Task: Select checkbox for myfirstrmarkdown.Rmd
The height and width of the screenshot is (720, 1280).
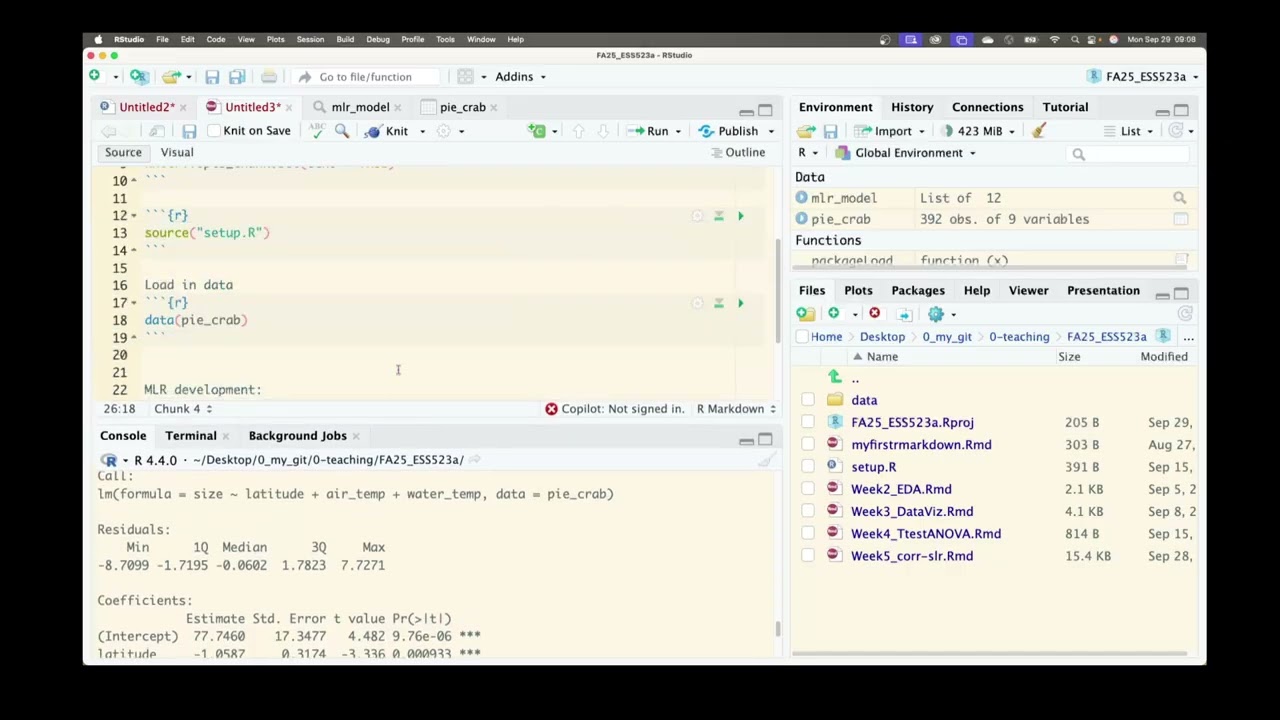Action: 808,445
